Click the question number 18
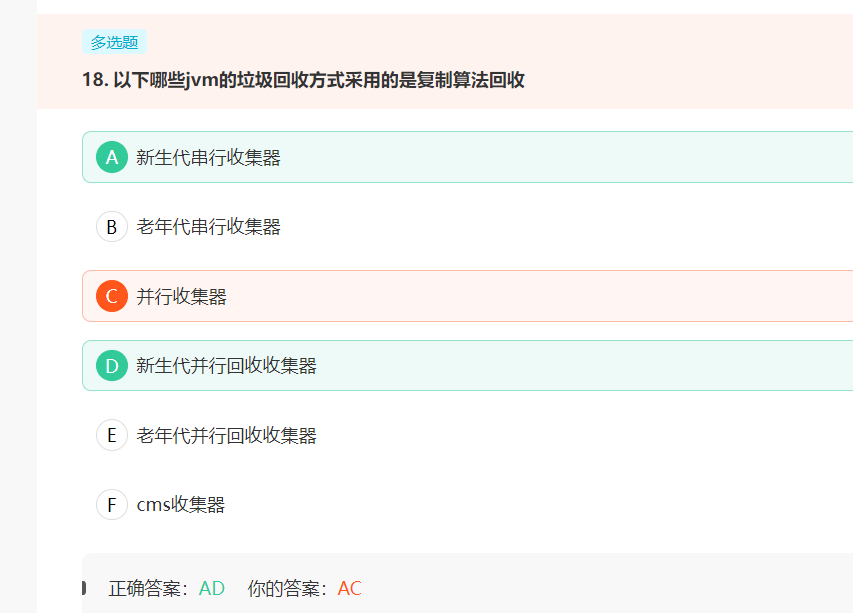 [x=94, y=80]
